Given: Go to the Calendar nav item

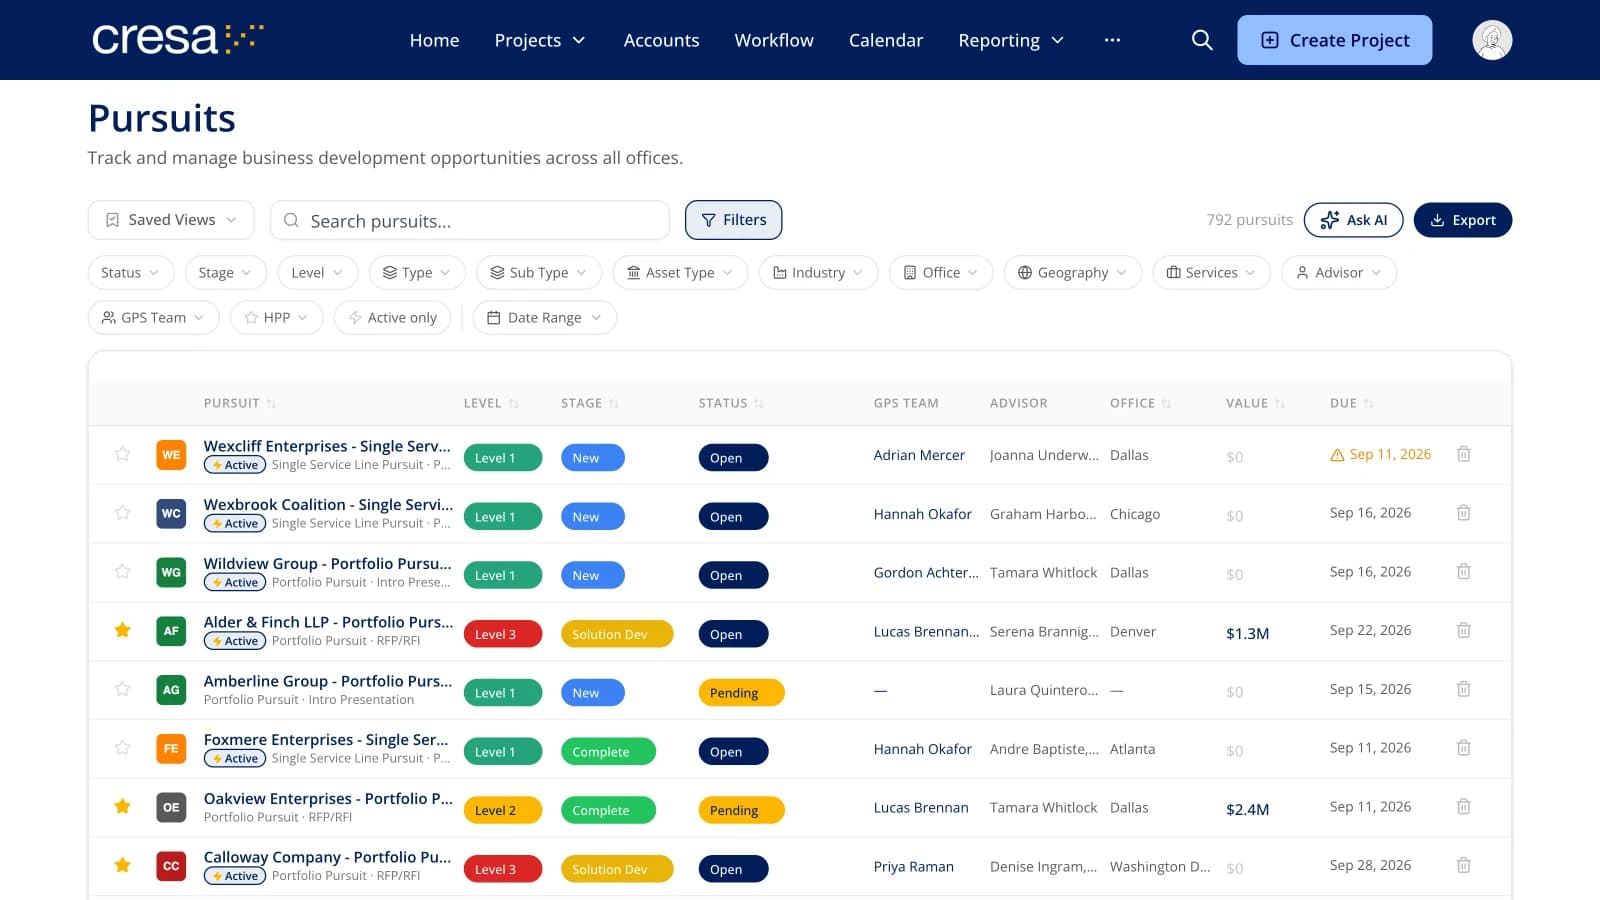Looking at the screenshot, I should [886, 40].
